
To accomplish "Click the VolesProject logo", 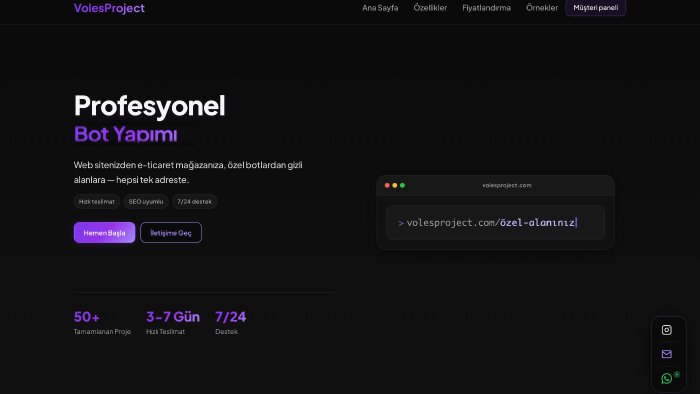I will click(x=109, y=8).
